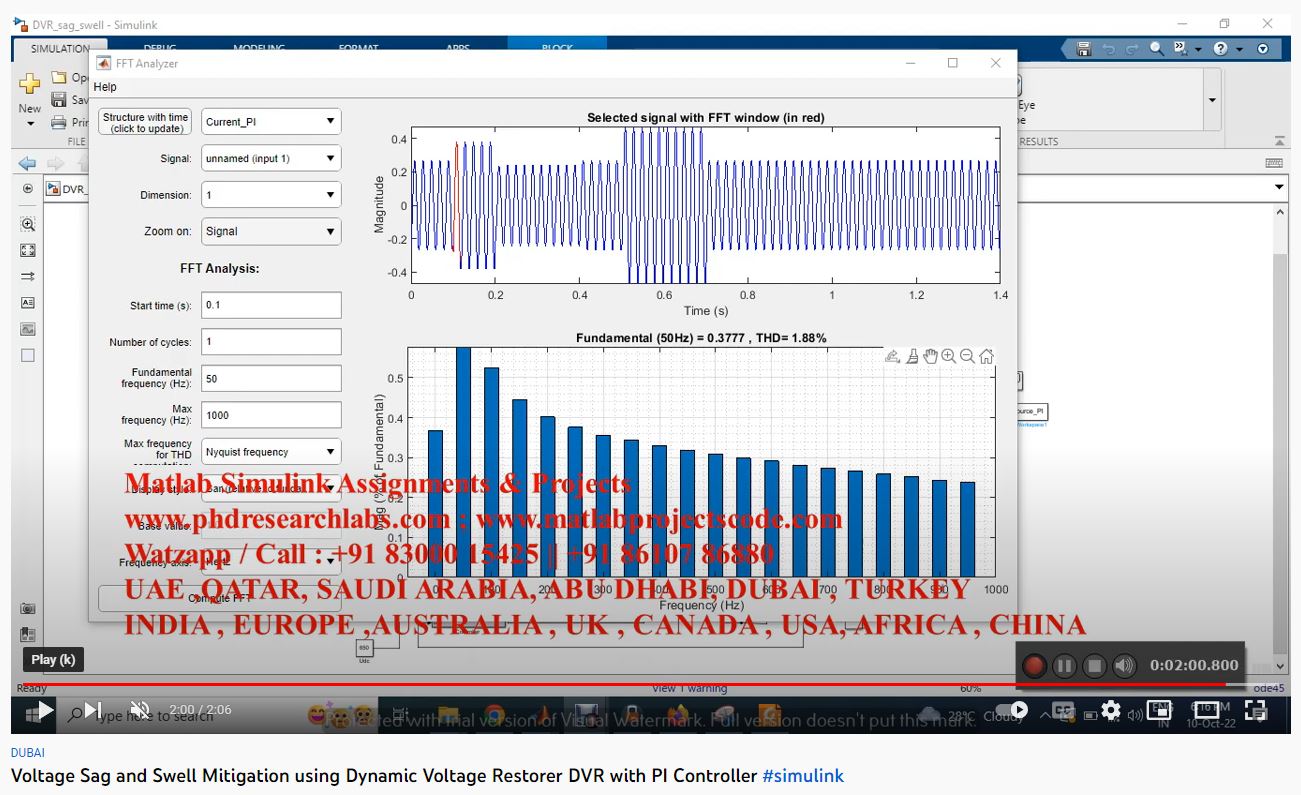1301x795 pixels.
Task: Enter fullscreen mode in video player
Action: point(1256,710)
